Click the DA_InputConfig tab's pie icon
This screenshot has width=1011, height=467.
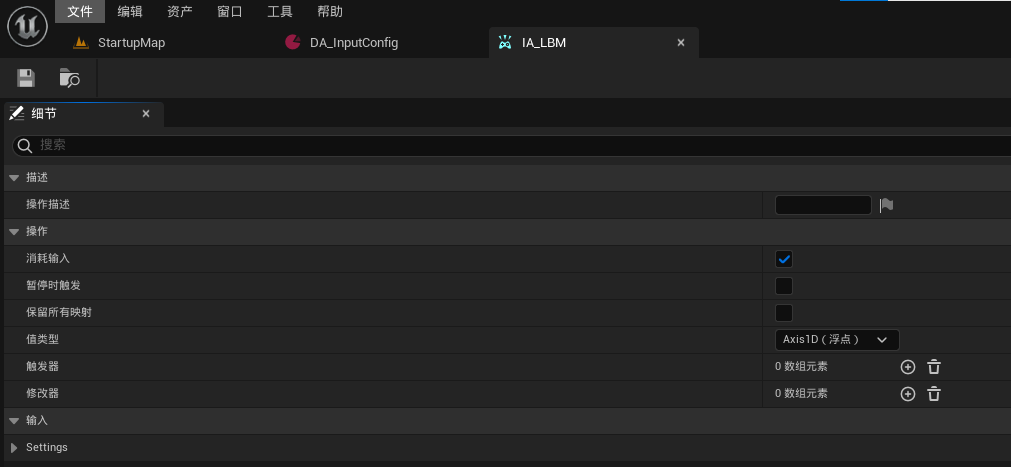click(293, 43)
